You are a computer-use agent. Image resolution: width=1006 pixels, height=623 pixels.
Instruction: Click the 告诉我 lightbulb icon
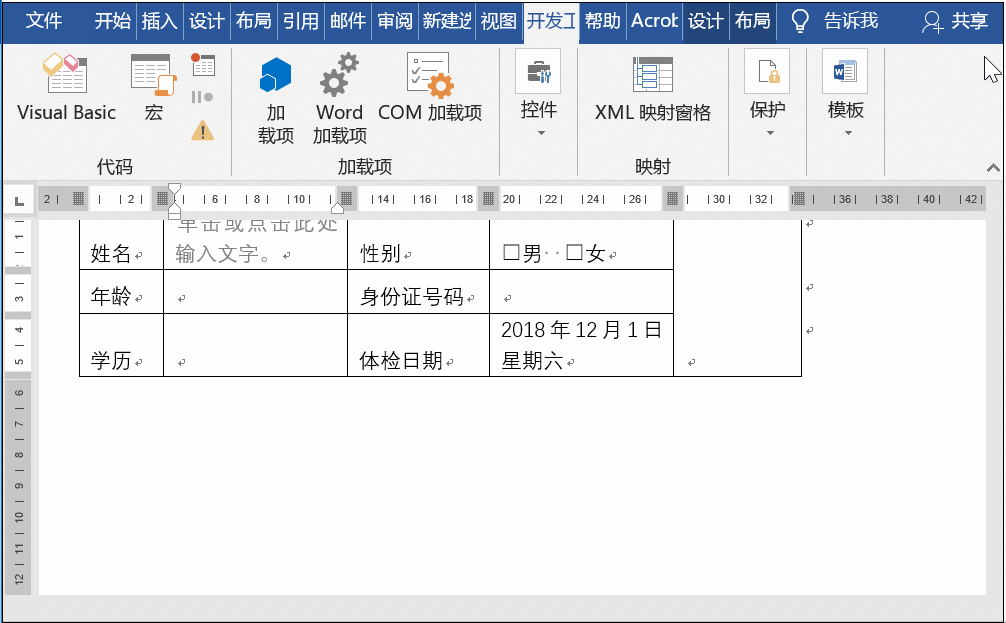pyautogui.click(x=800, y=21)
